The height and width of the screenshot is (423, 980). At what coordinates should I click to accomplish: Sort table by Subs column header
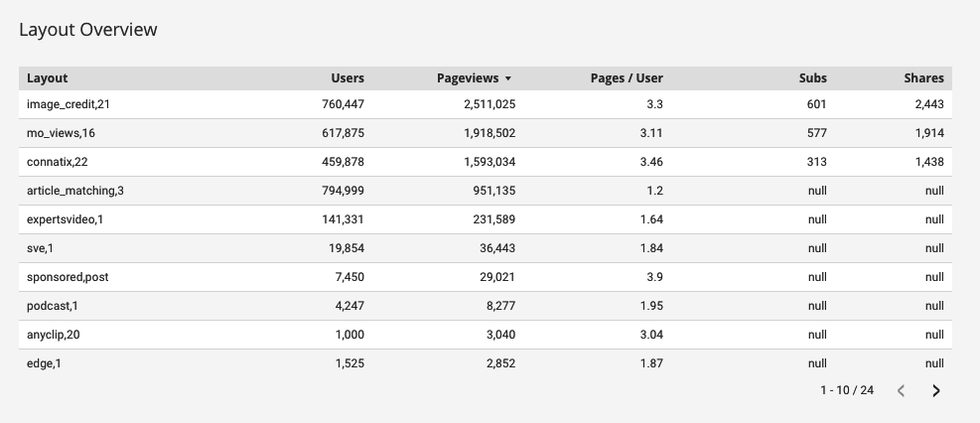click(813, 78)
